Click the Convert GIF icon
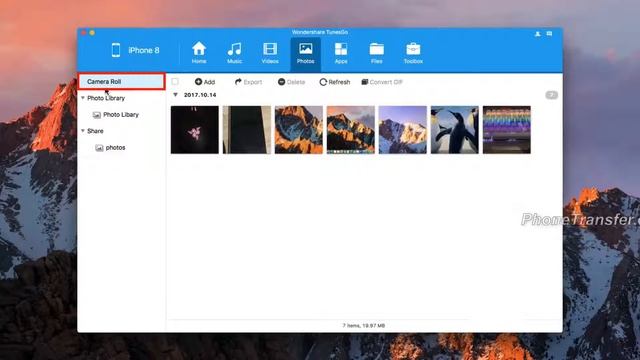 click(365, 82)
